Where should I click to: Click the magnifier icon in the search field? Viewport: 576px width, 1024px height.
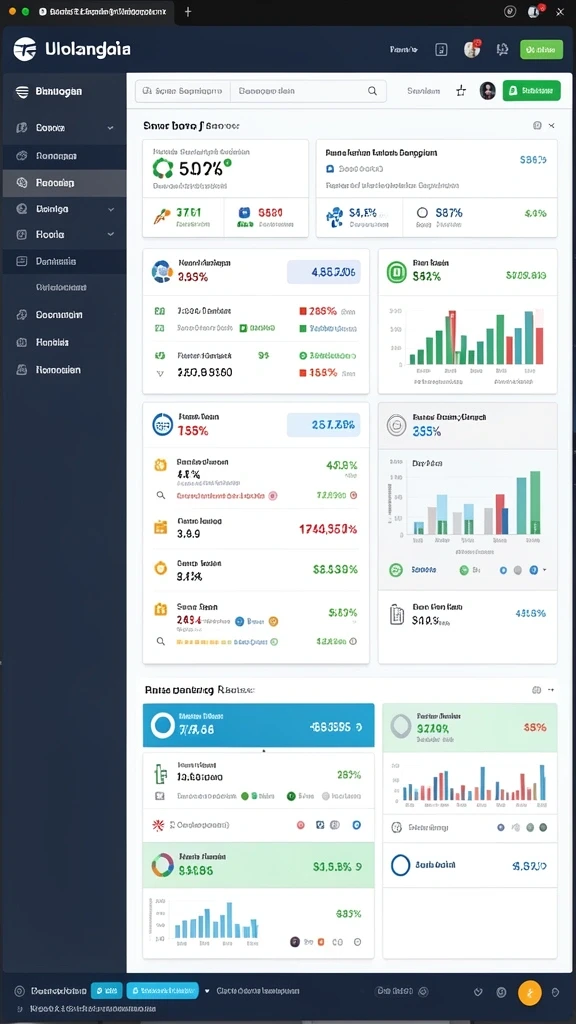pos(372,91)
